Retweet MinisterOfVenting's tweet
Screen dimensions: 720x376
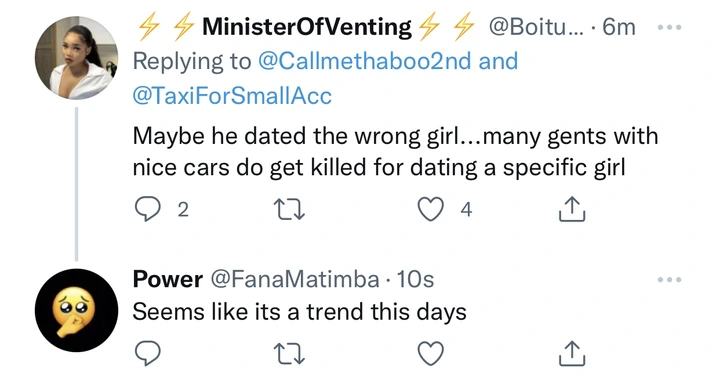click(x=289, y=210)
